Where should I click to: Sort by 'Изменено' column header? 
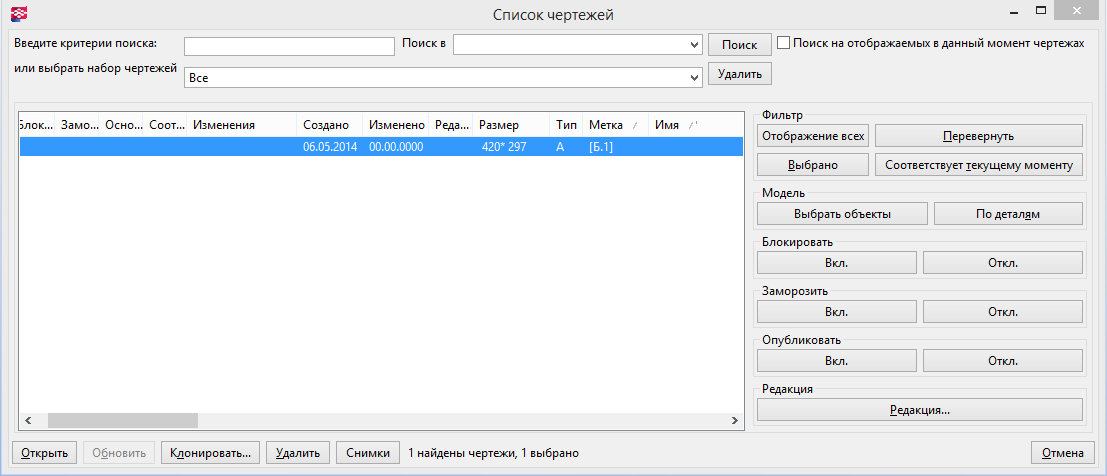pos(396,125)
